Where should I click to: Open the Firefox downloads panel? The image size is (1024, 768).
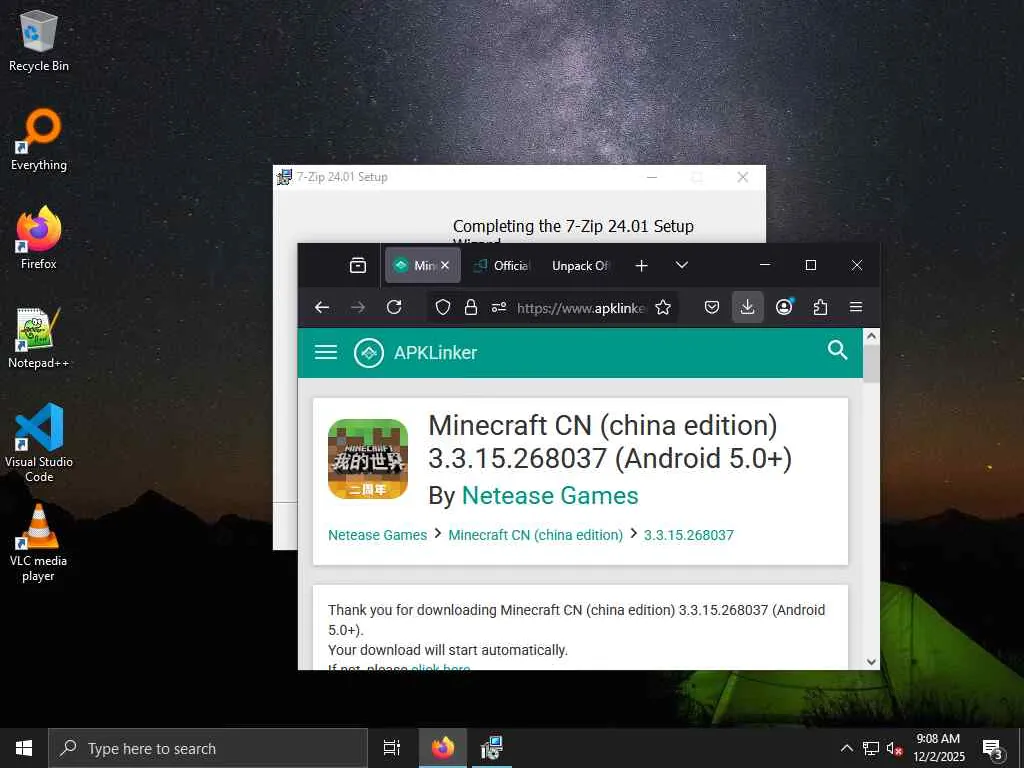pyautogui.click(x=748, y=307)
